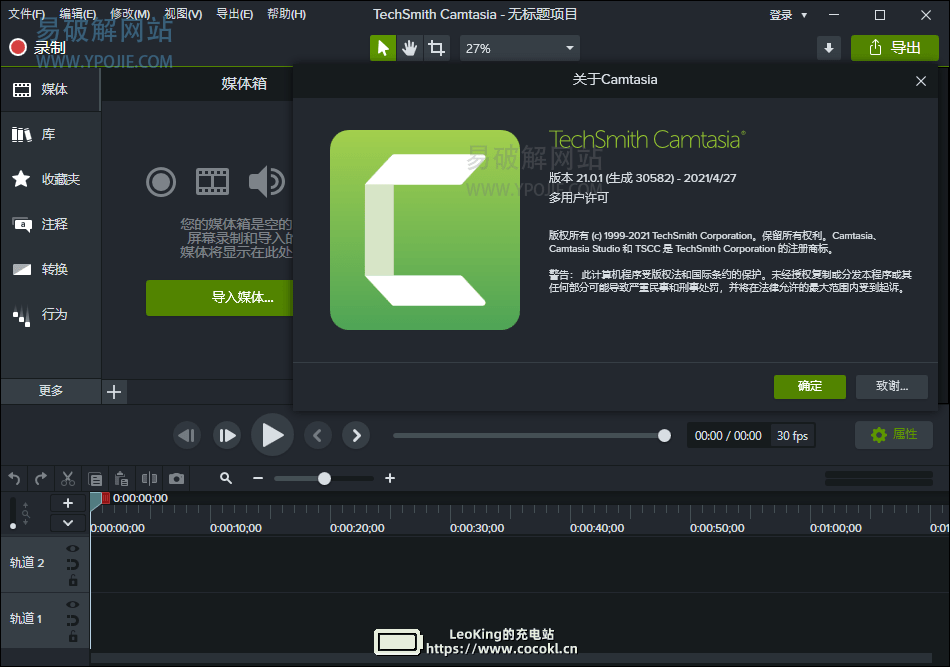
Task: Toggle visibility eye for 轨道 1
Action: point(73,605)
